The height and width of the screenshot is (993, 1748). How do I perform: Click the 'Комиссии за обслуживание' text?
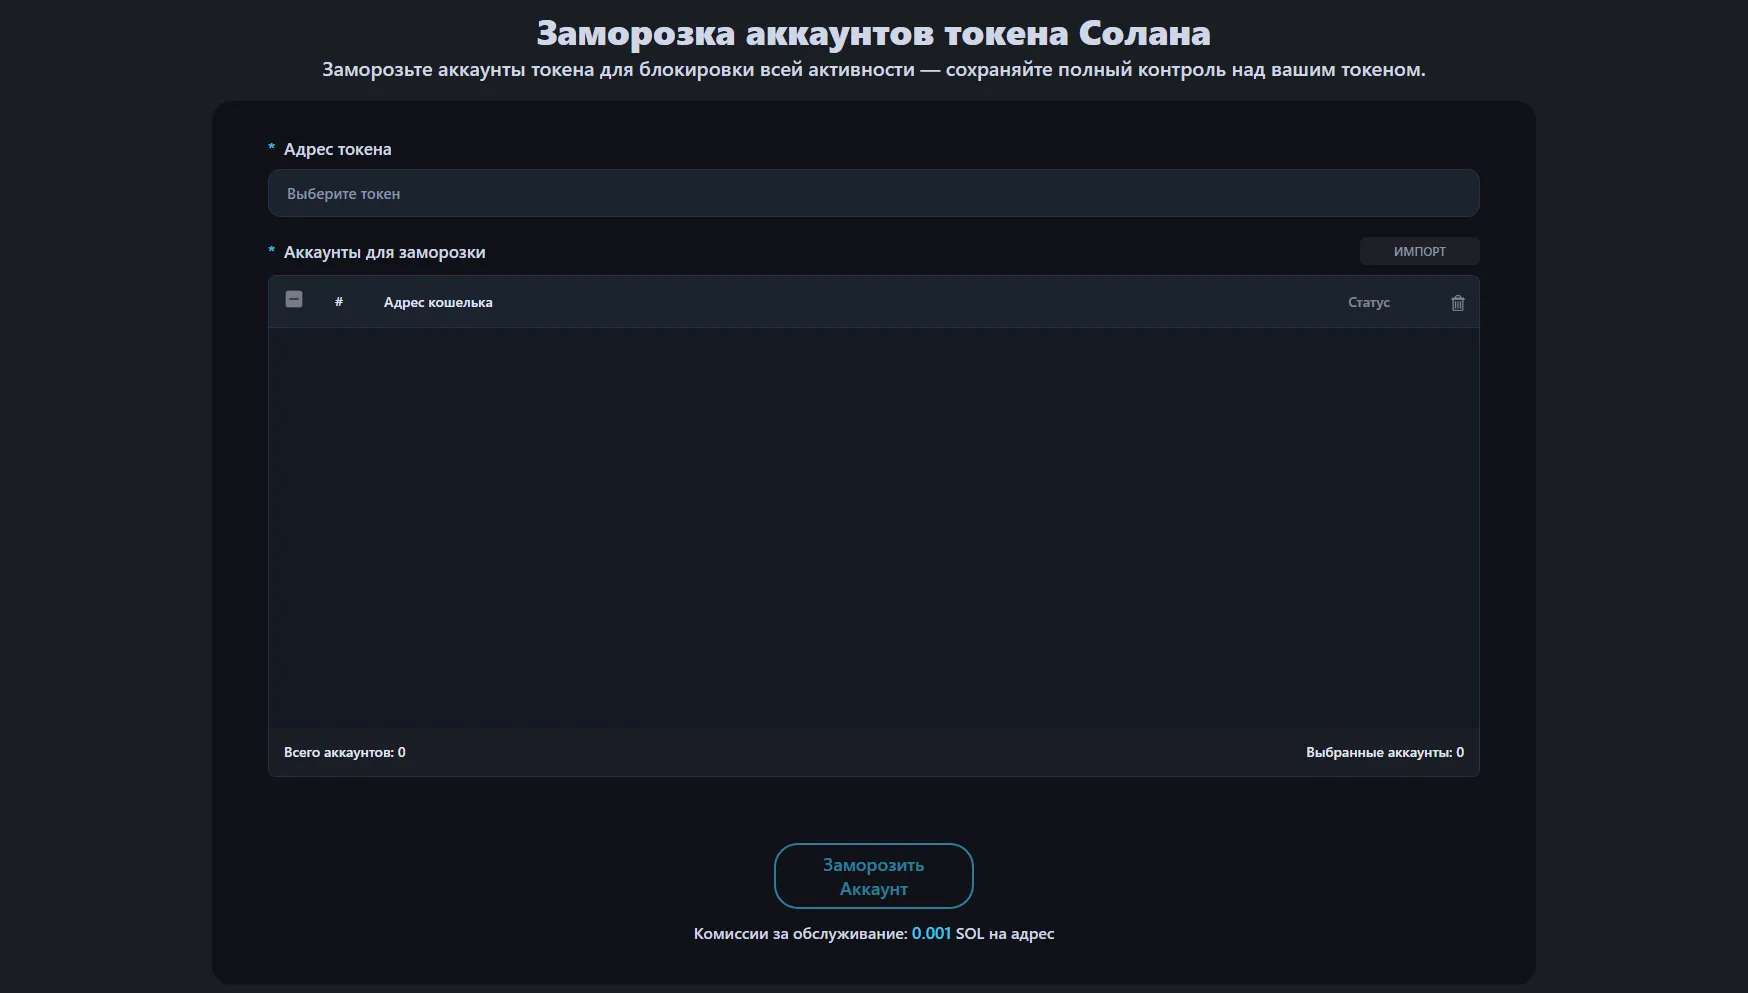pos(800,934)
